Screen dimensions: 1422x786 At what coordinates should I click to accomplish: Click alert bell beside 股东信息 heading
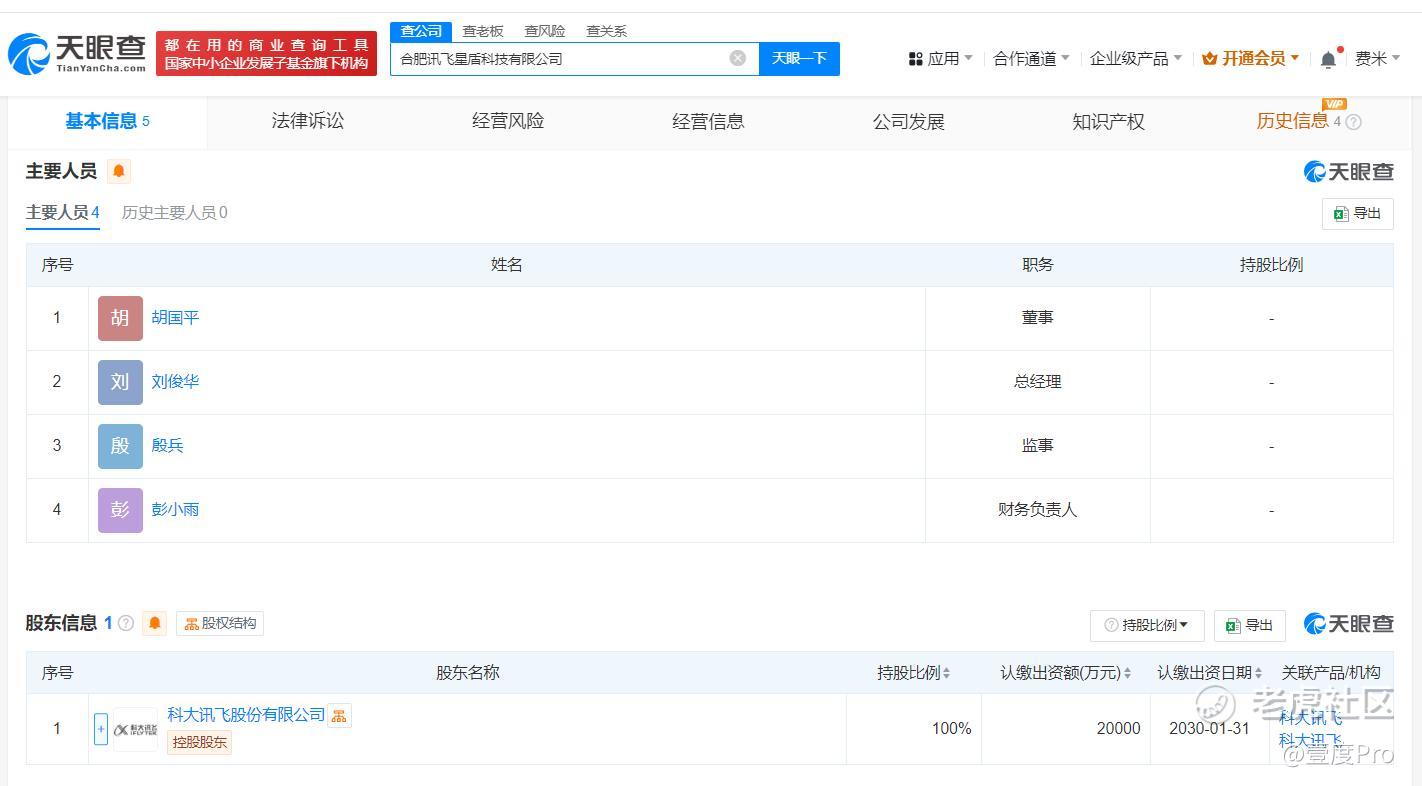point(154,623)
